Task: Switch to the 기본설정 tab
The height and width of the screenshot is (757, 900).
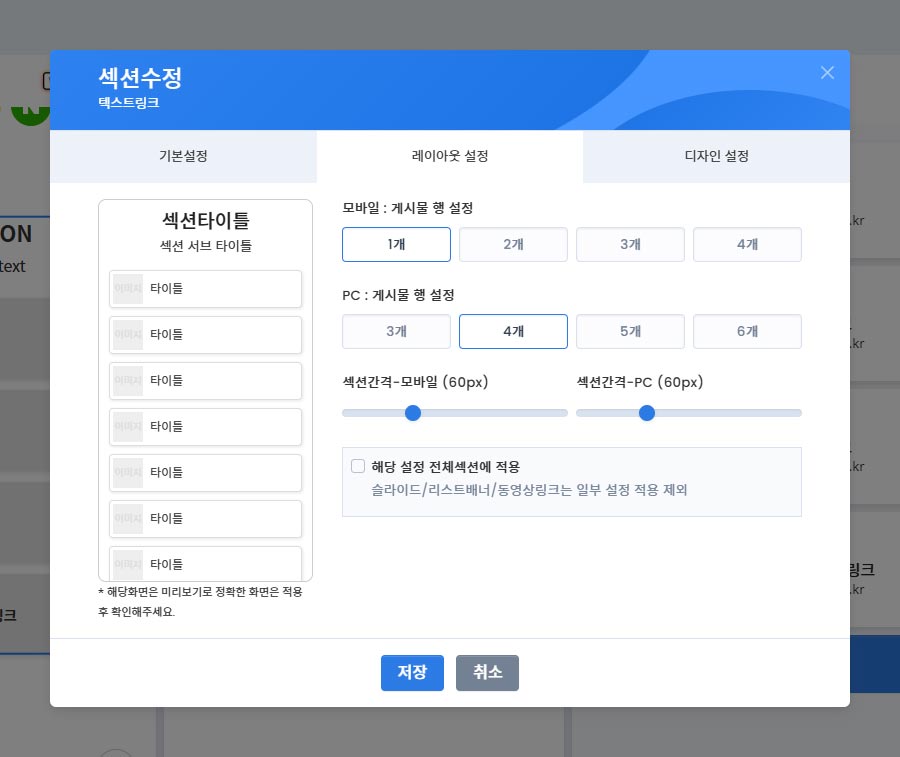Action: (x=183, y=157)
